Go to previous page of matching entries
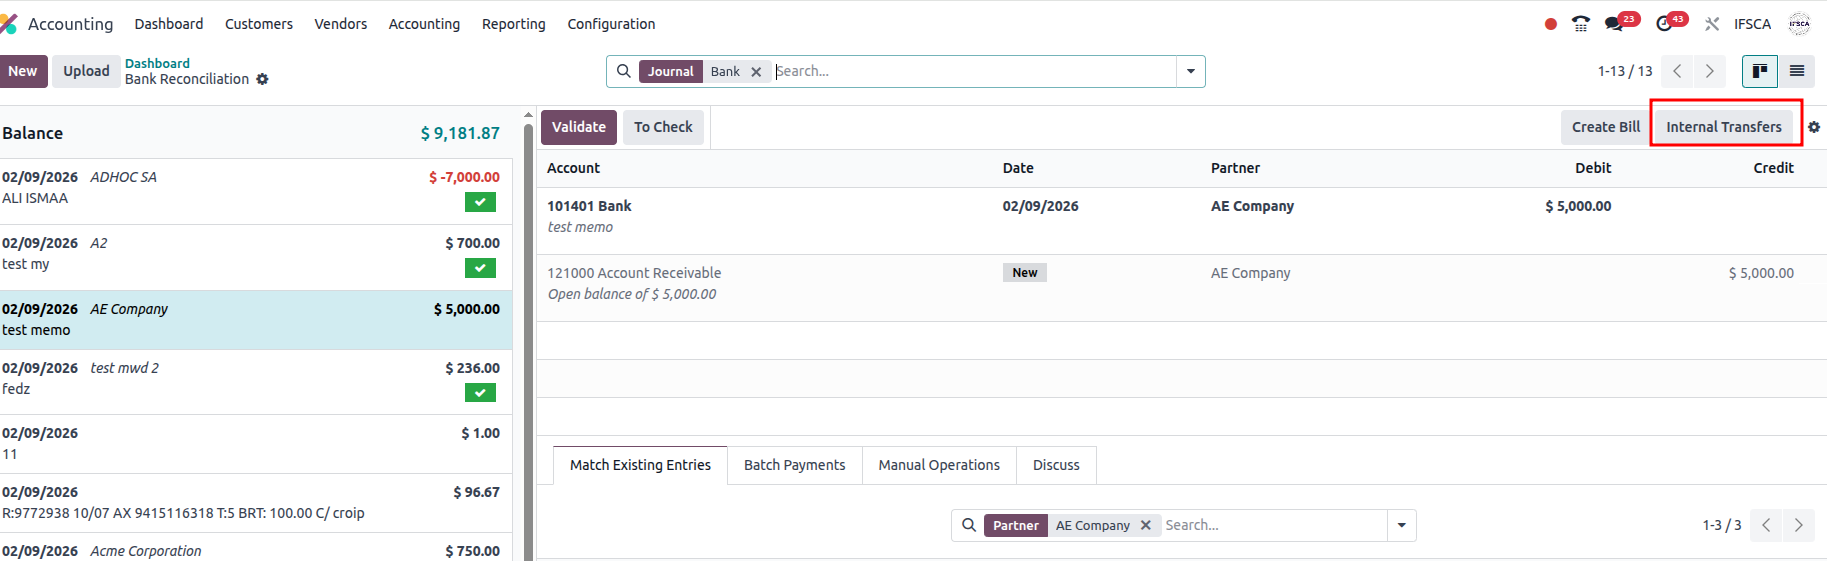 [1766, 525]
